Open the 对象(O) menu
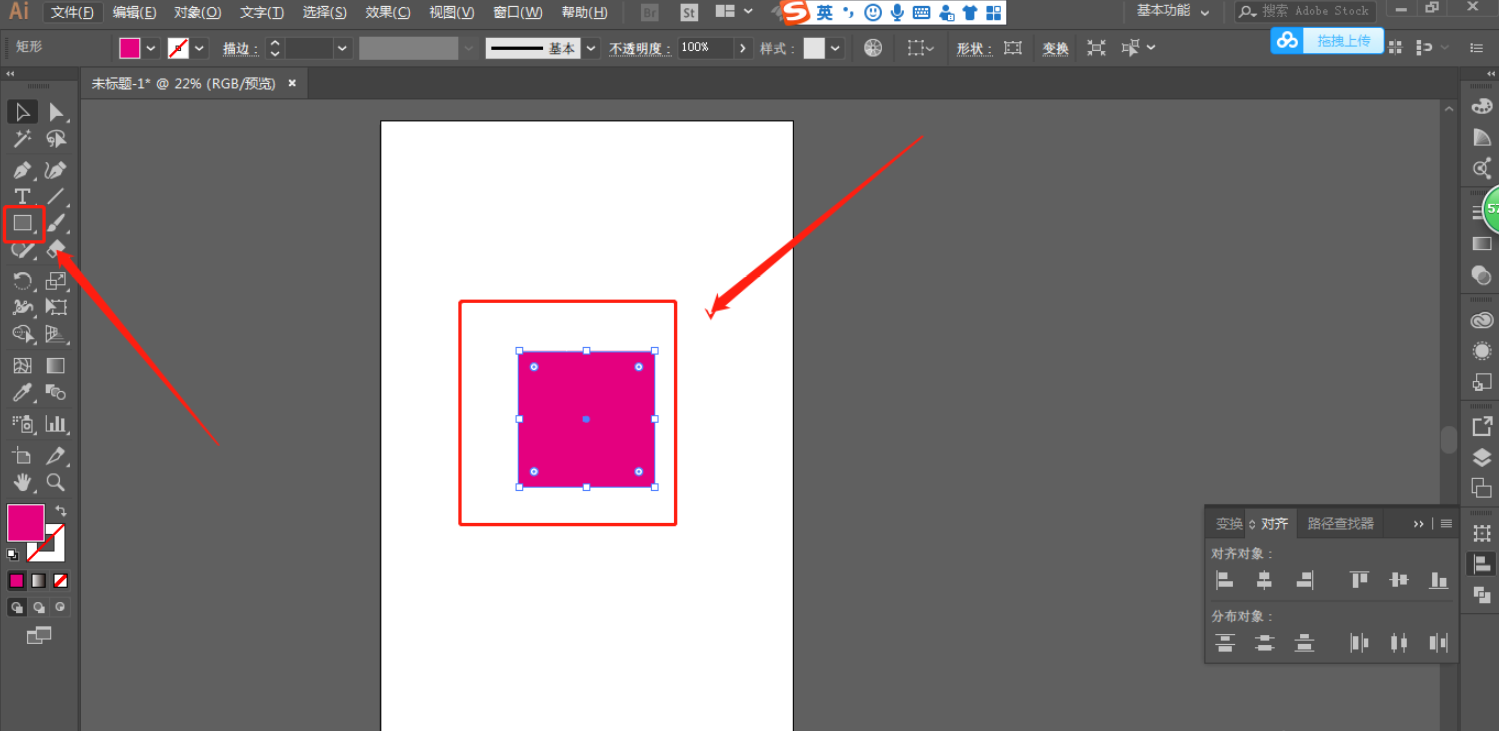 (198, 12)
